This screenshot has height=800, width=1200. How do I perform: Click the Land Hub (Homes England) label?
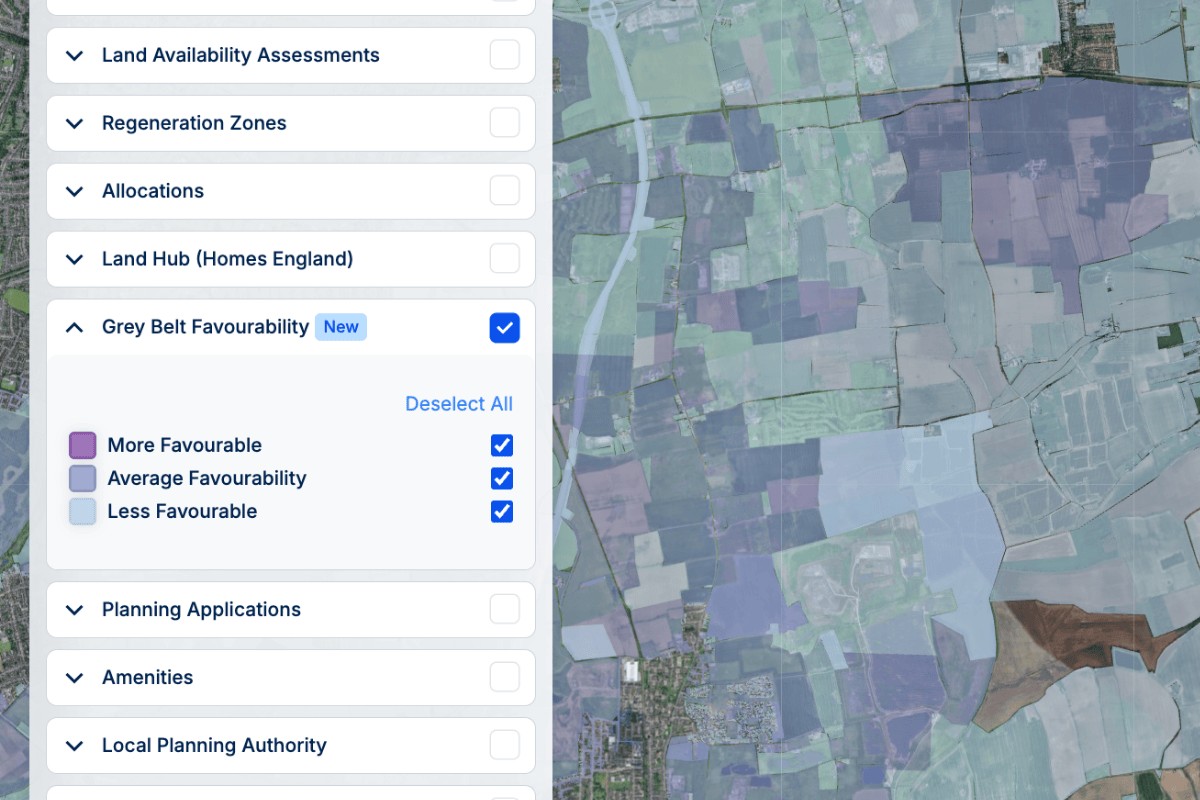click(x=228, y=259)
